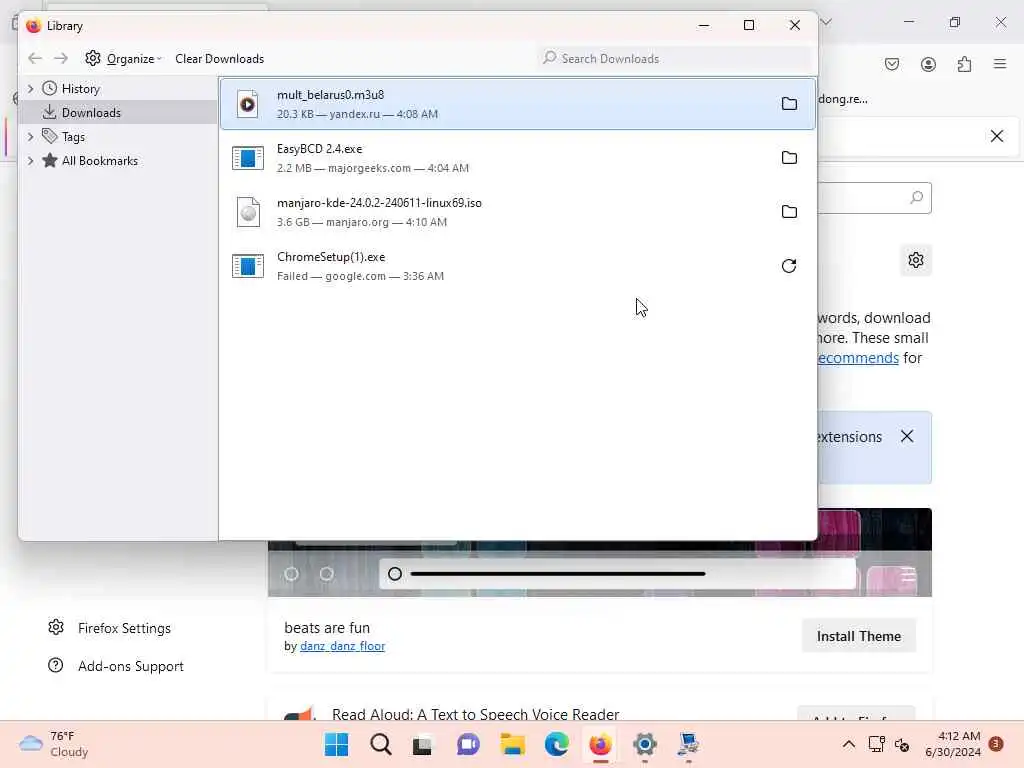
Task: Open Firefox account icon in toolbar
Action: (x=928, y=64)
